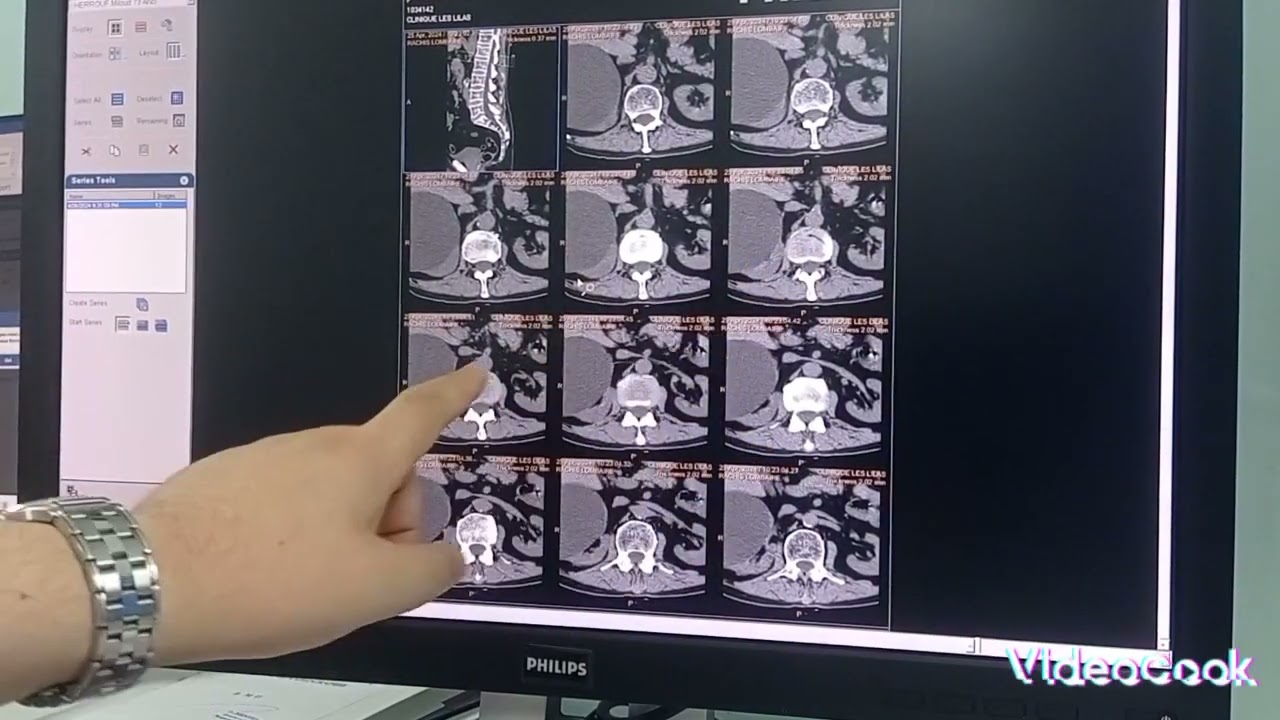Screen dimensions: 1280x720
Task: Open the Orientation dropdown
Action: click(x=116, y=53)
